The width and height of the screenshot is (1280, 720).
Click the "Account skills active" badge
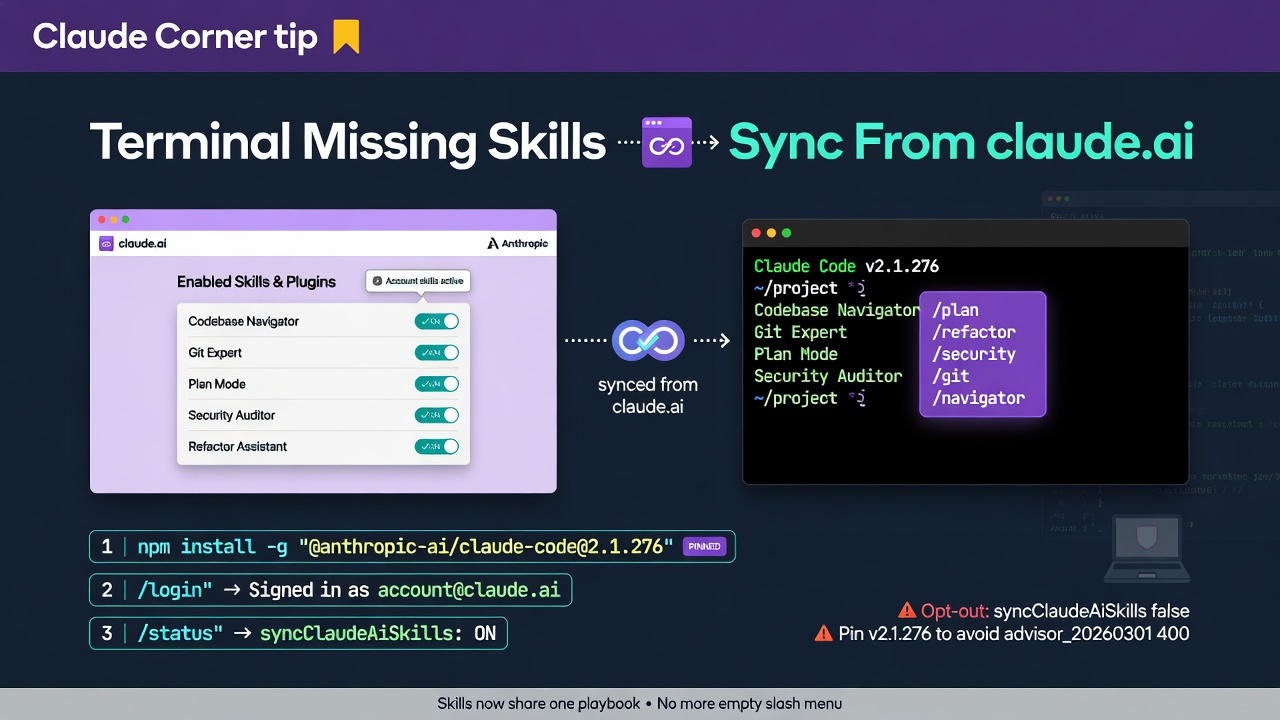[x=418, y=281]
